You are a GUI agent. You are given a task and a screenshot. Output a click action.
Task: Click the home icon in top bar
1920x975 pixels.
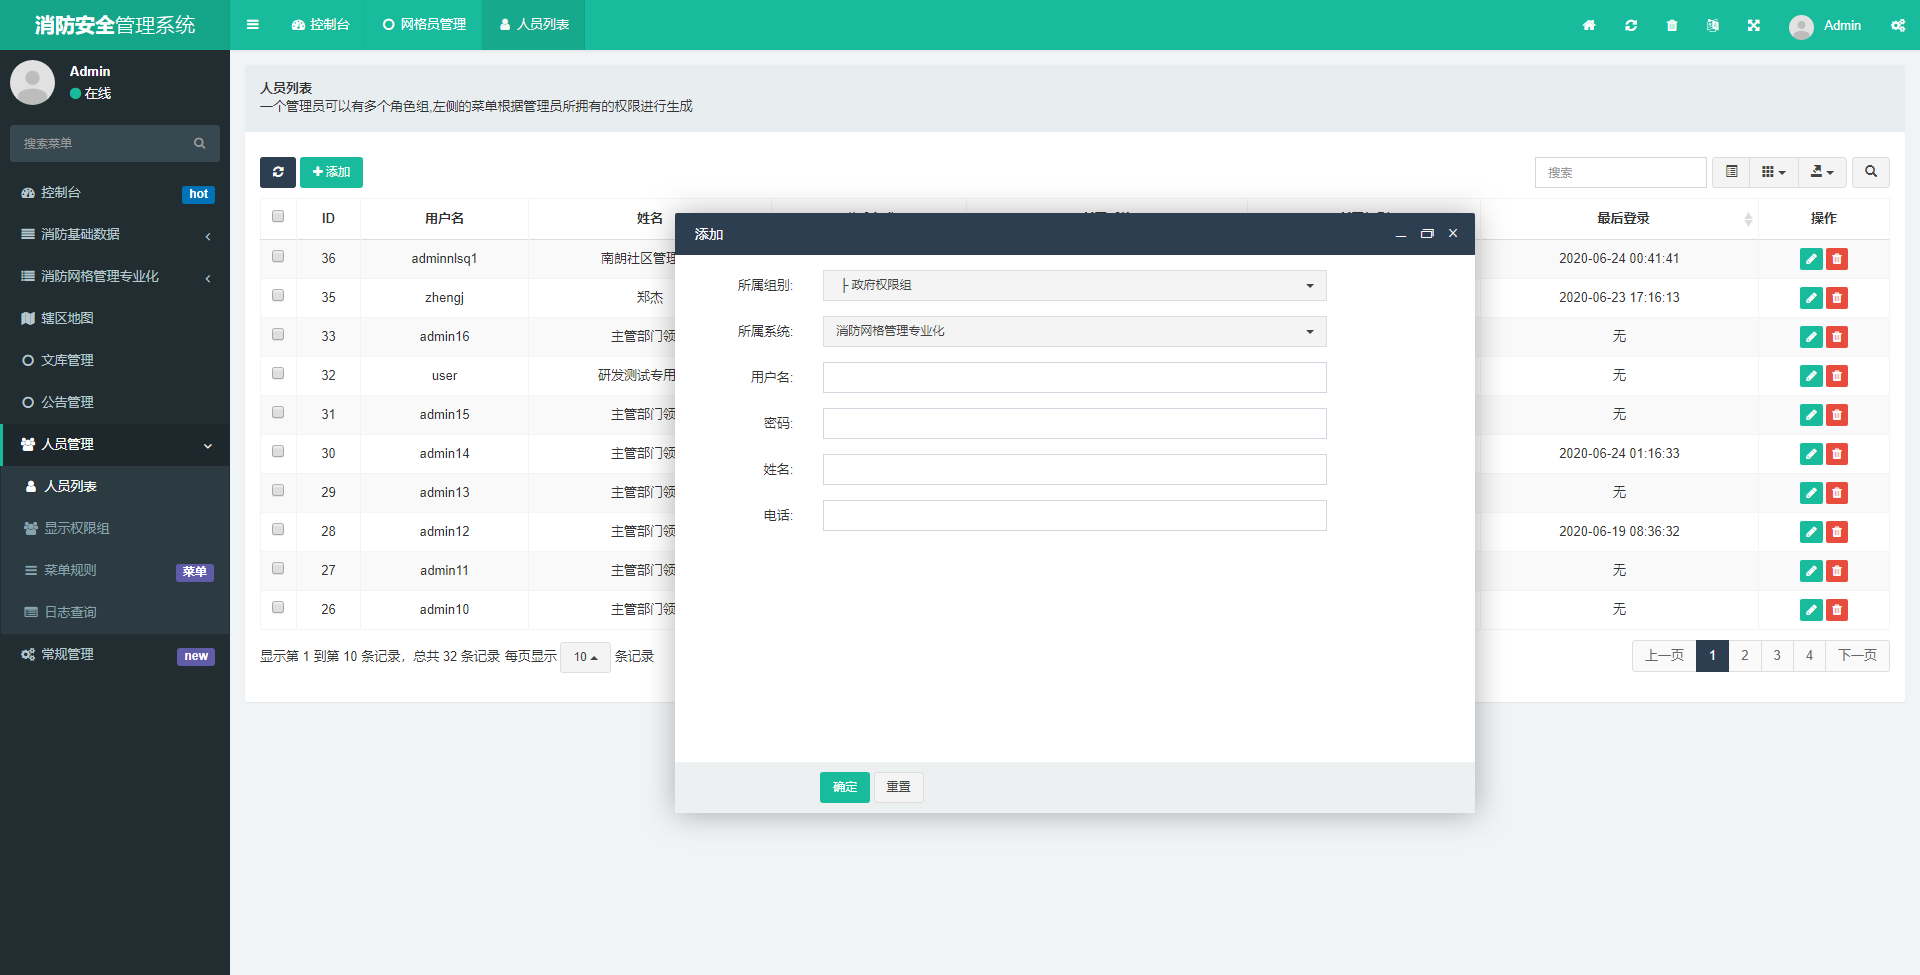point(1589,25)
